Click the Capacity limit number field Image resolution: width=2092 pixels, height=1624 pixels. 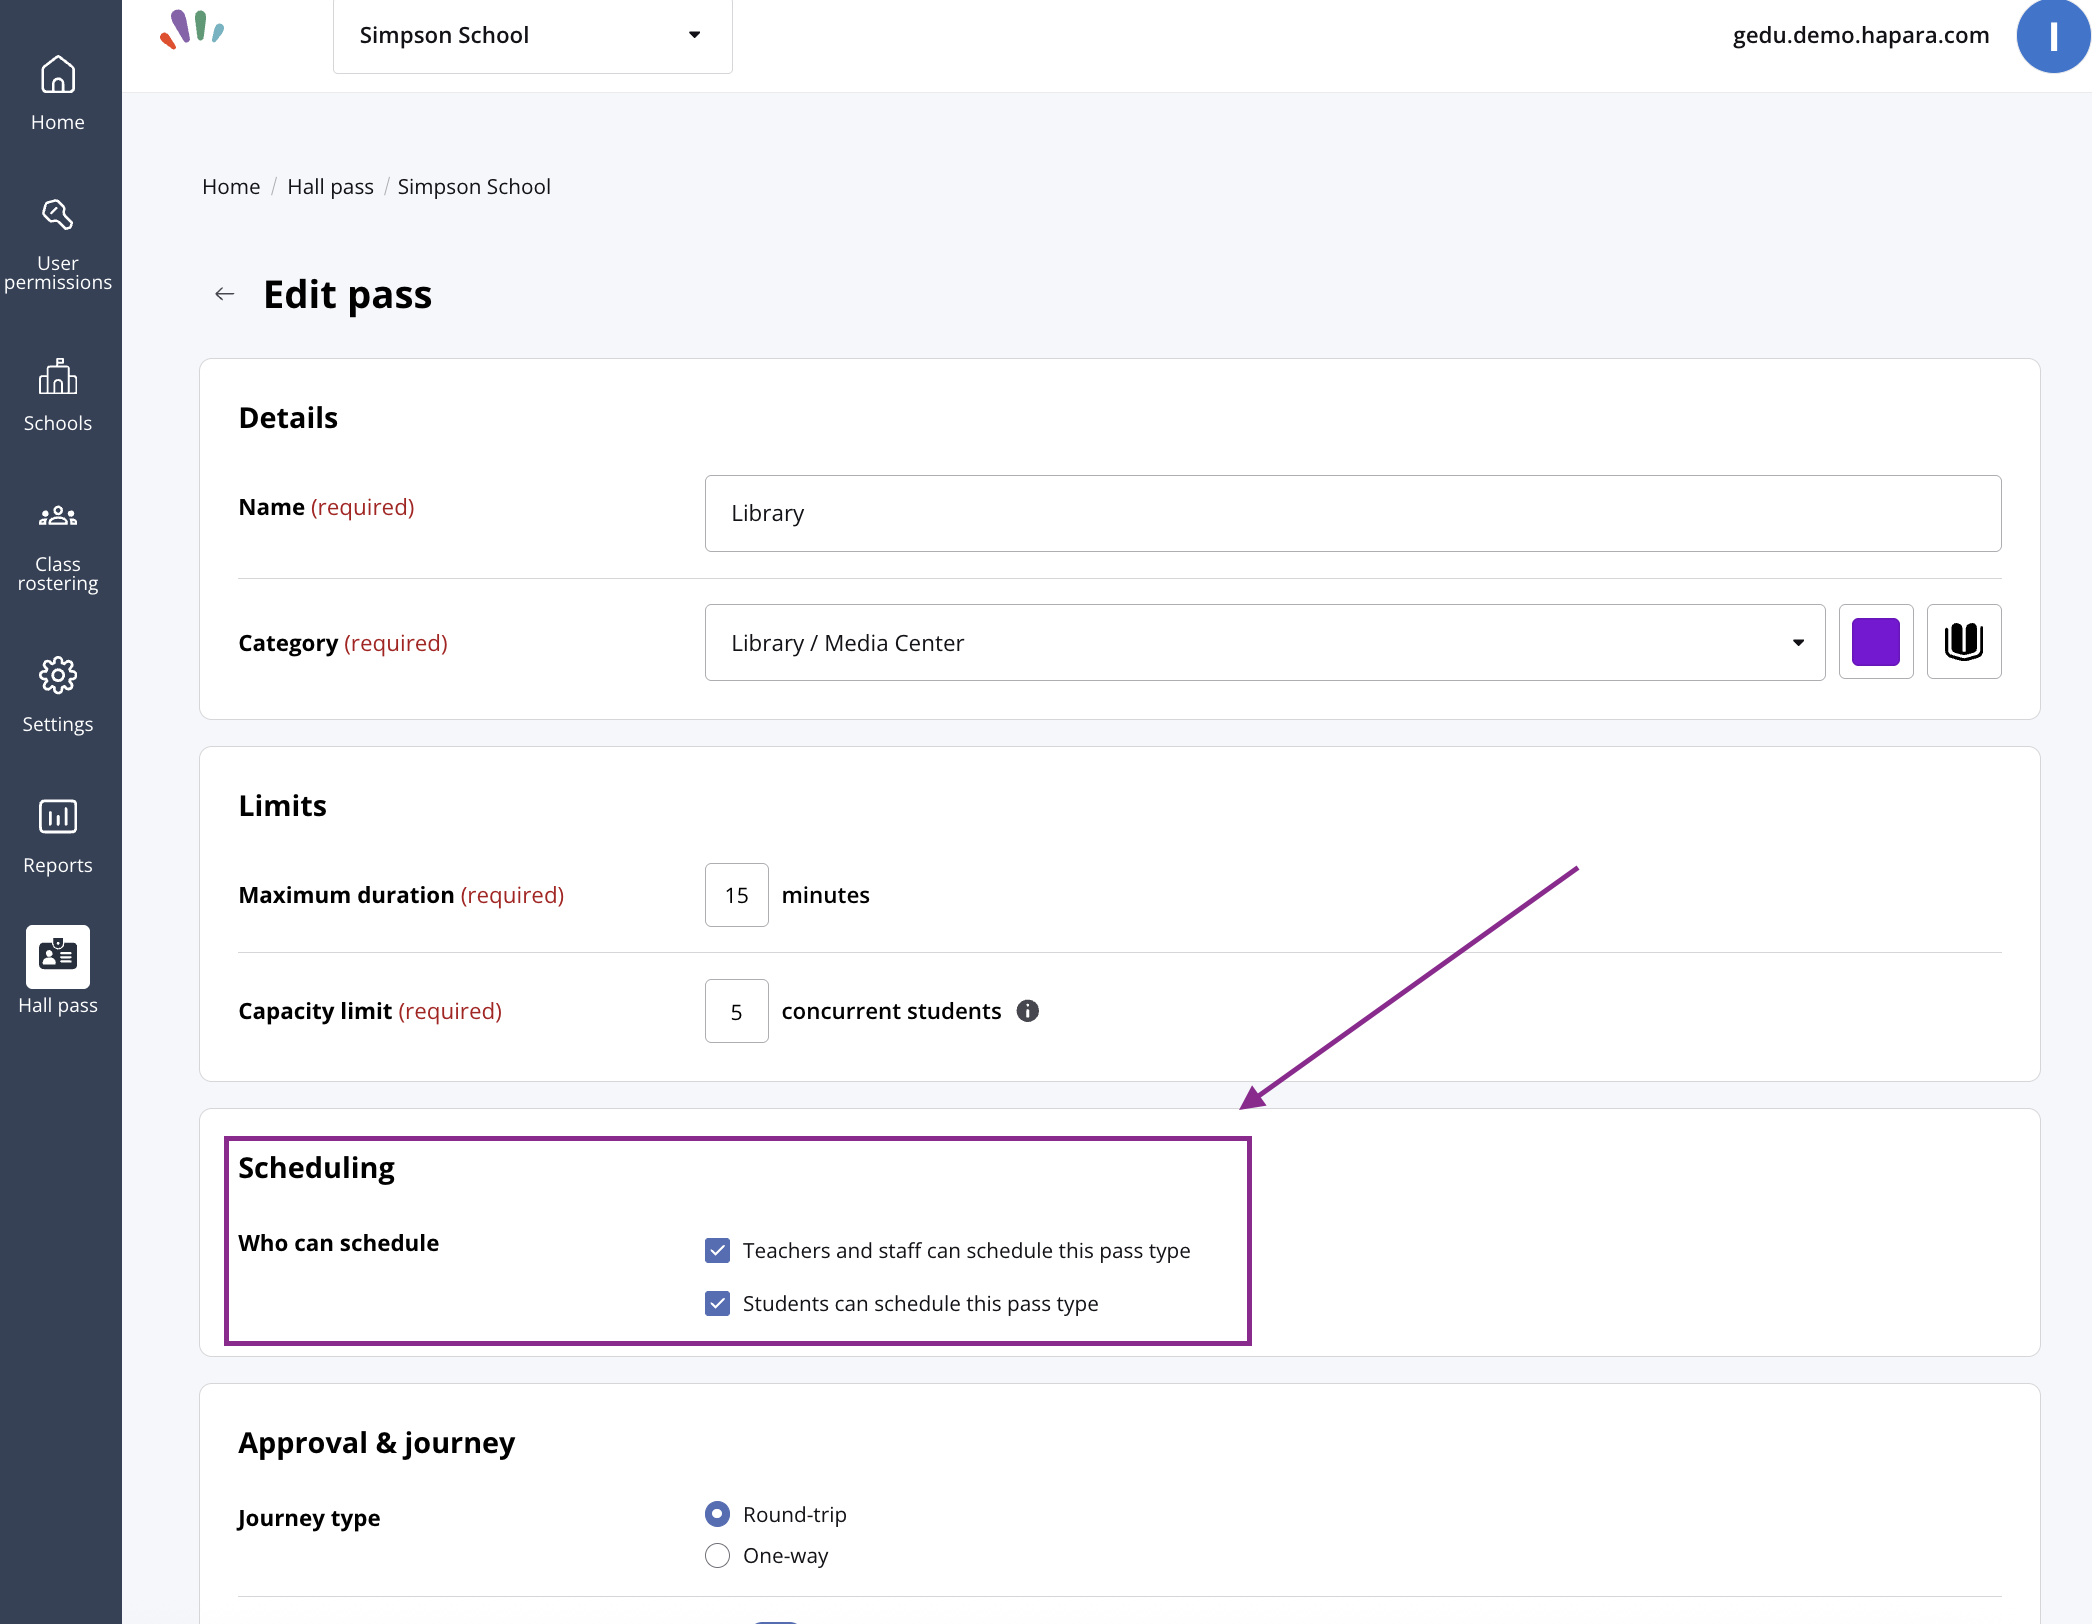pos(736,1011)
